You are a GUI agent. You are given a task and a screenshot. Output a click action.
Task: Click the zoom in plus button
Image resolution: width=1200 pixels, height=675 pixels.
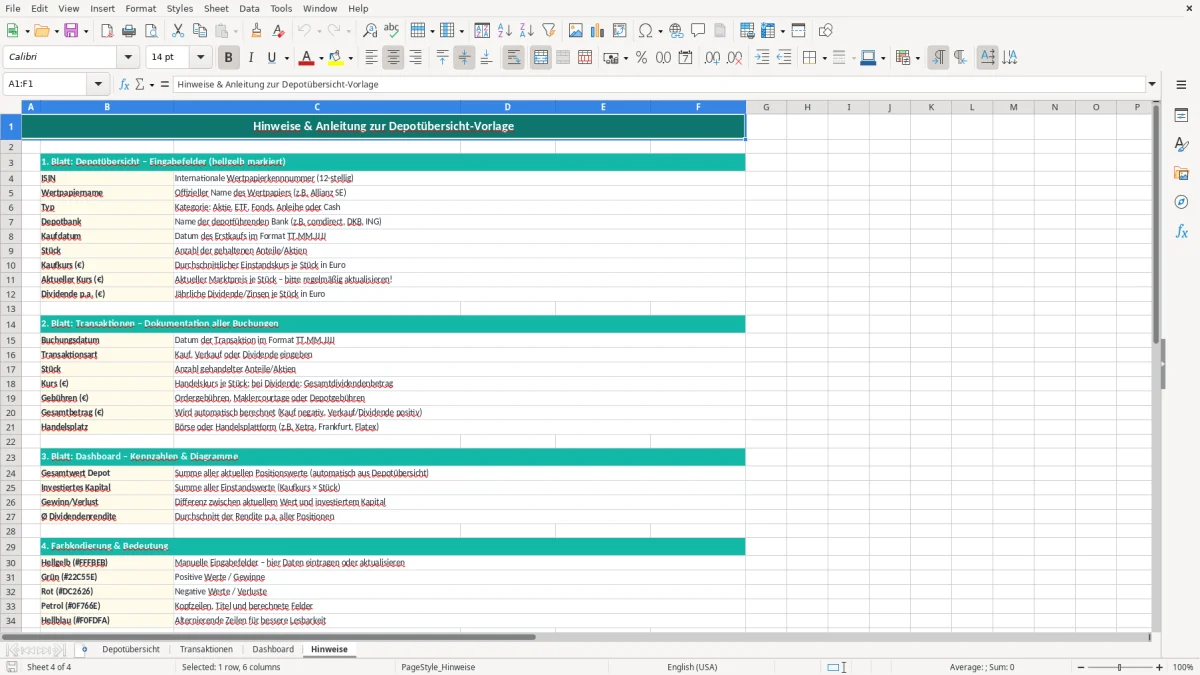pyautogui.click(x=1160, y=667)
